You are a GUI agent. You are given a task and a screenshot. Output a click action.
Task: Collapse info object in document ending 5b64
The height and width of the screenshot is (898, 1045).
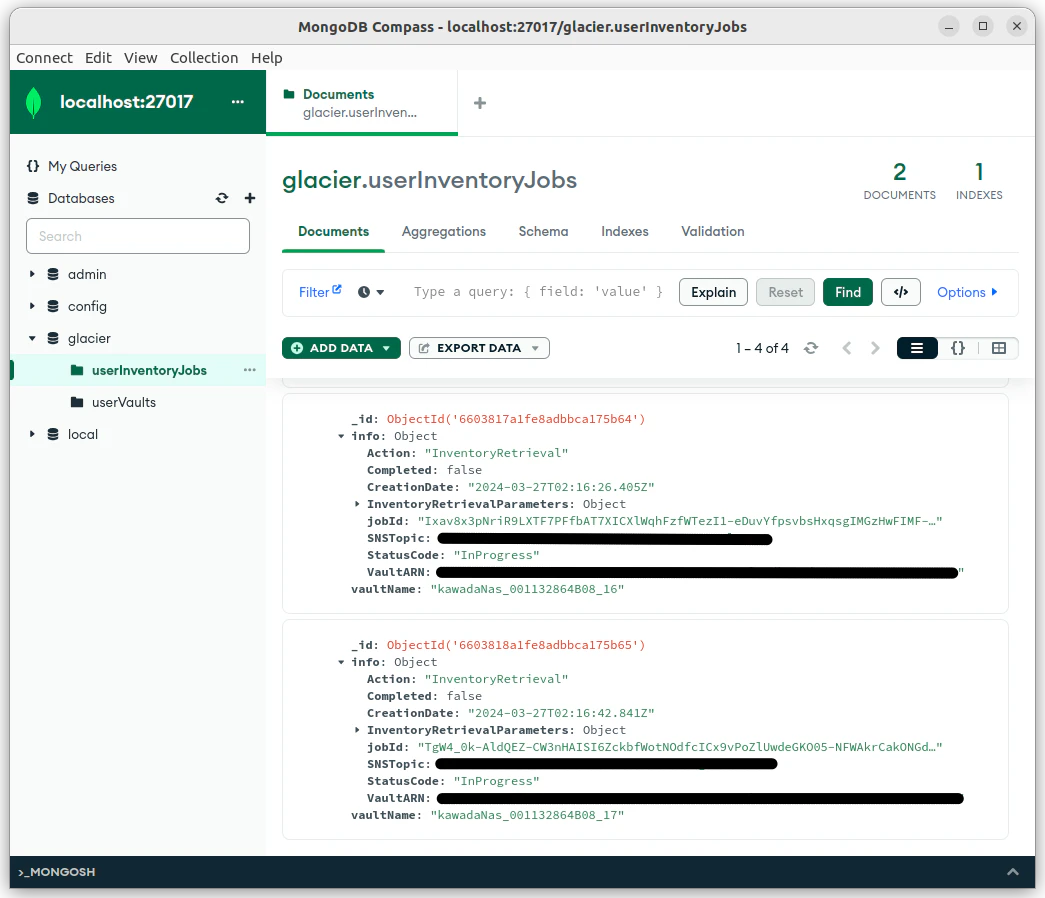pos(341,436)
